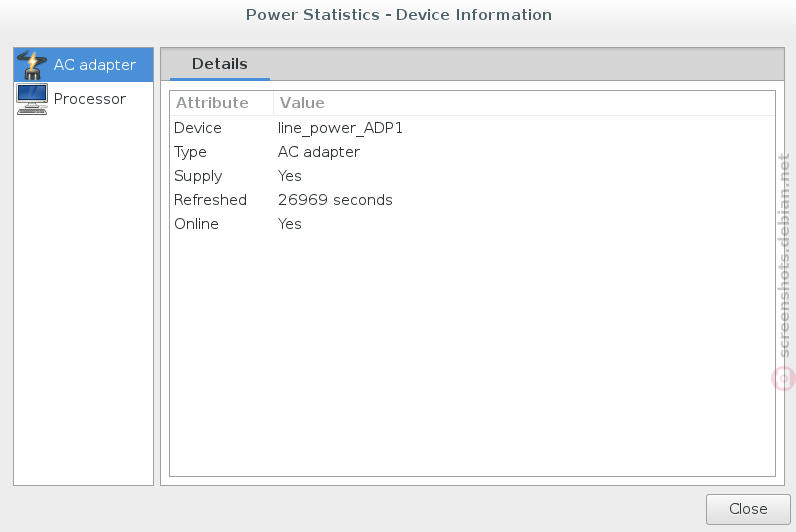This screenshot has width=796, height=532.
Task: Sort by the Attribute column header
Action: click(x=221, y=103)
